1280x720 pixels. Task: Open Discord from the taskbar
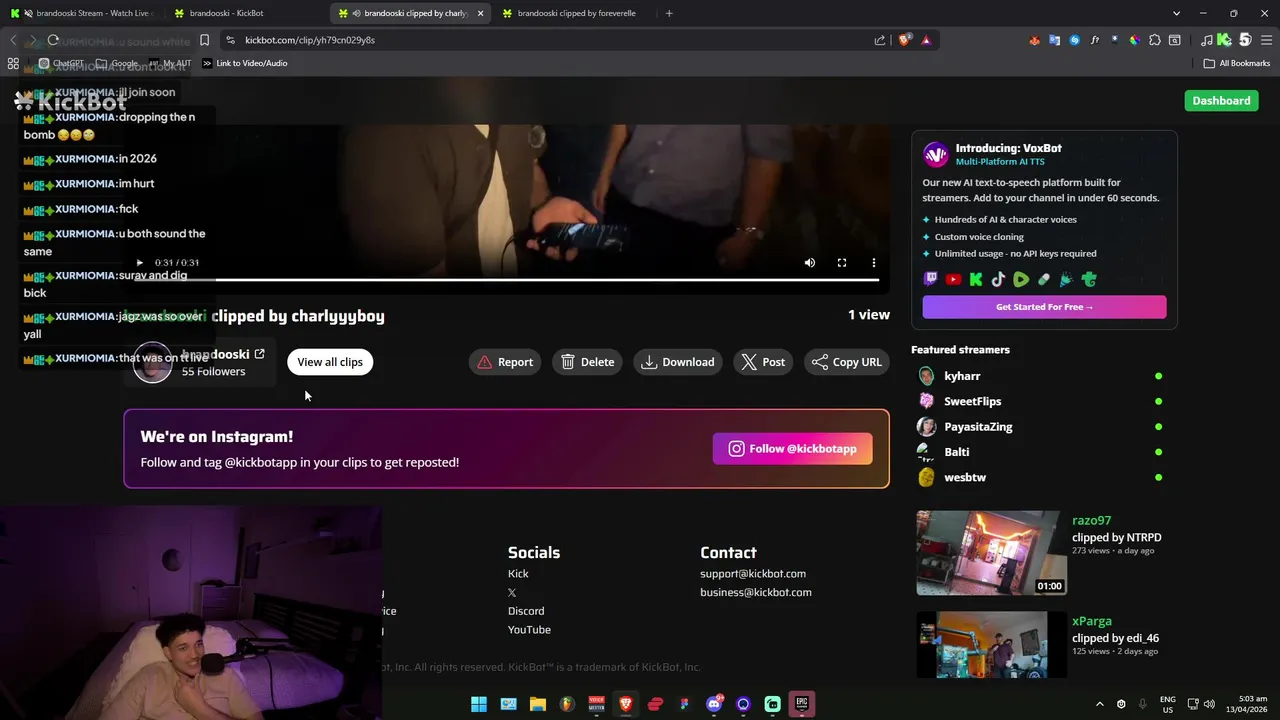click(x=715, y=704)
